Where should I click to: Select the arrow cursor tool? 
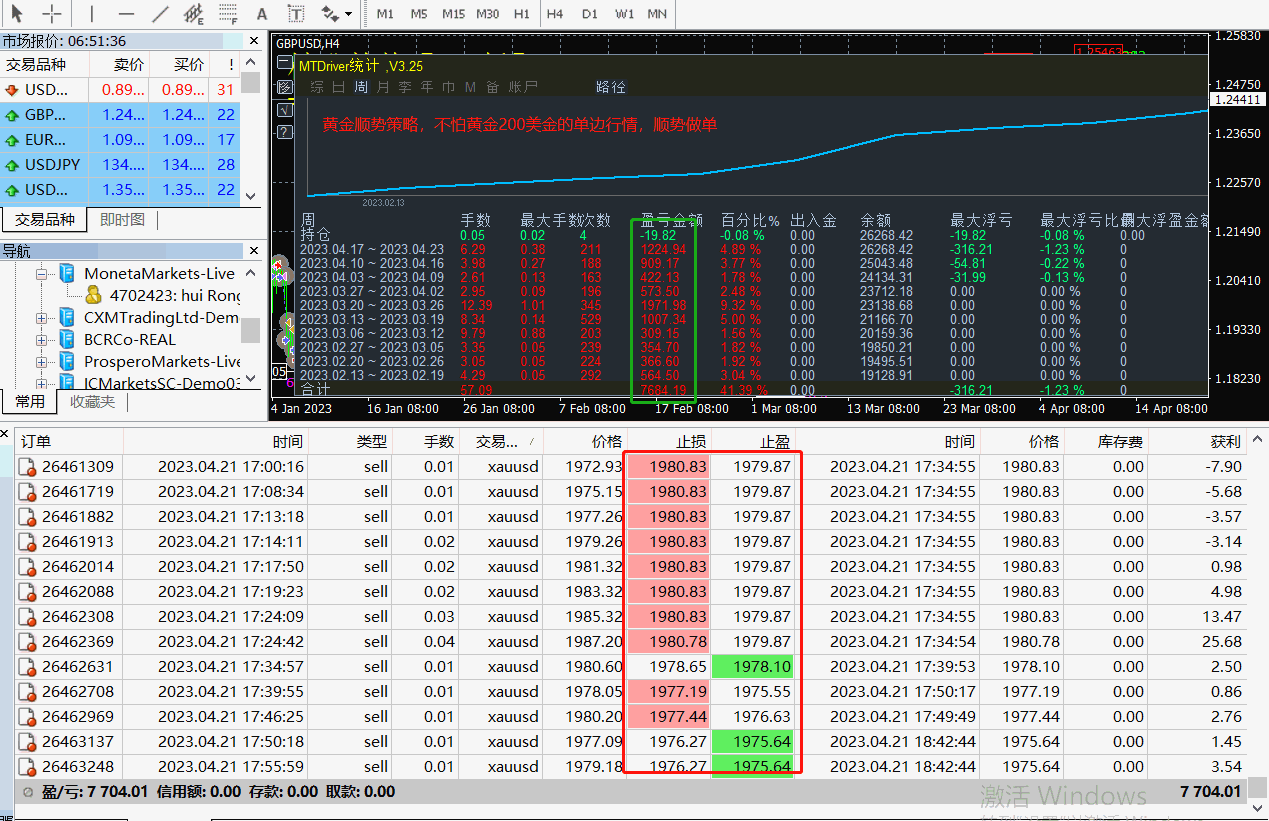pyautogui.click(x=16, y=14)
